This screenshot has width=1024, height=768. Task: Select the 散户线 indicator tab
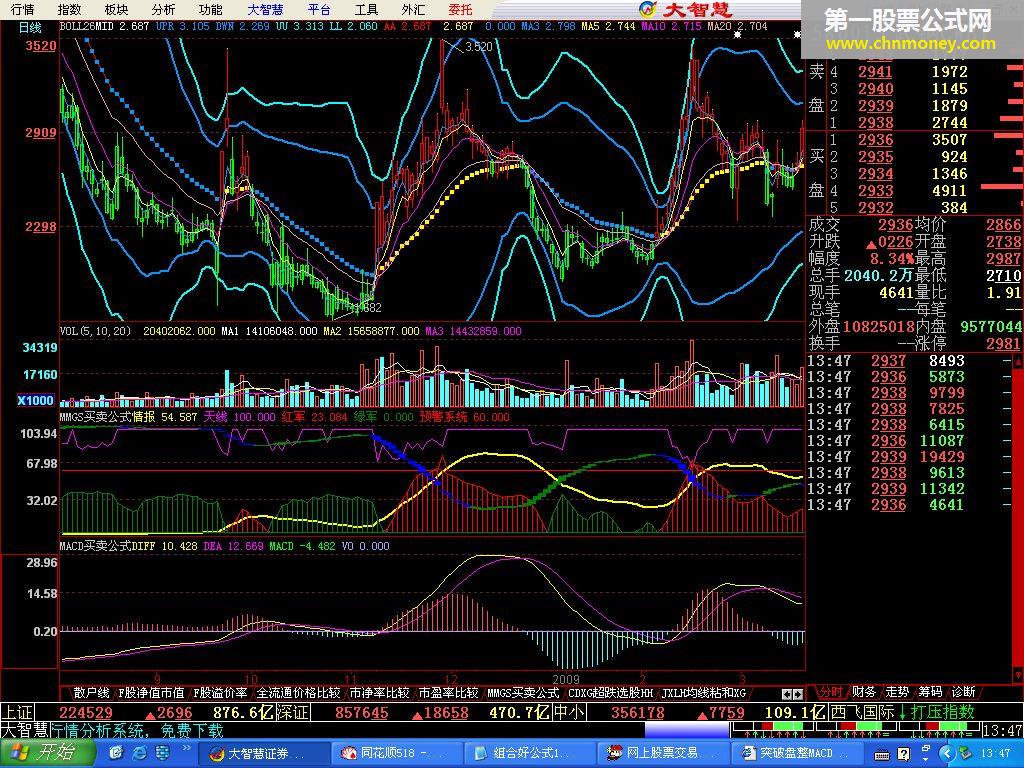pos(91,692)
